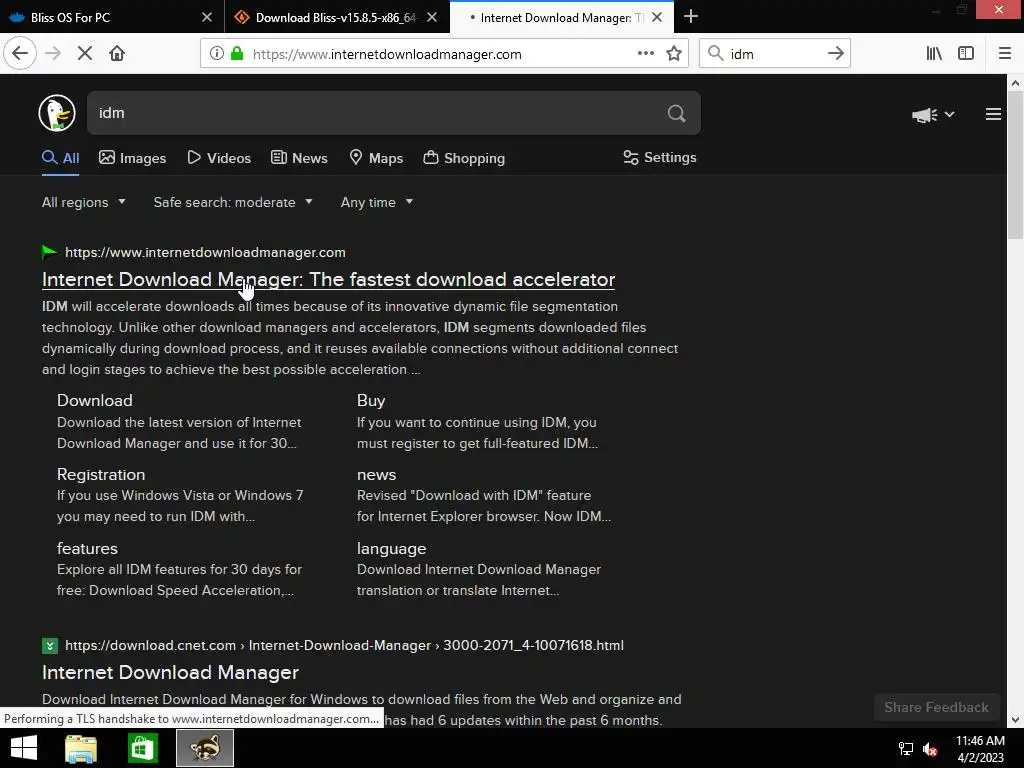Click the DuckDuckGo search magnifier button

[x=677, y=114]
